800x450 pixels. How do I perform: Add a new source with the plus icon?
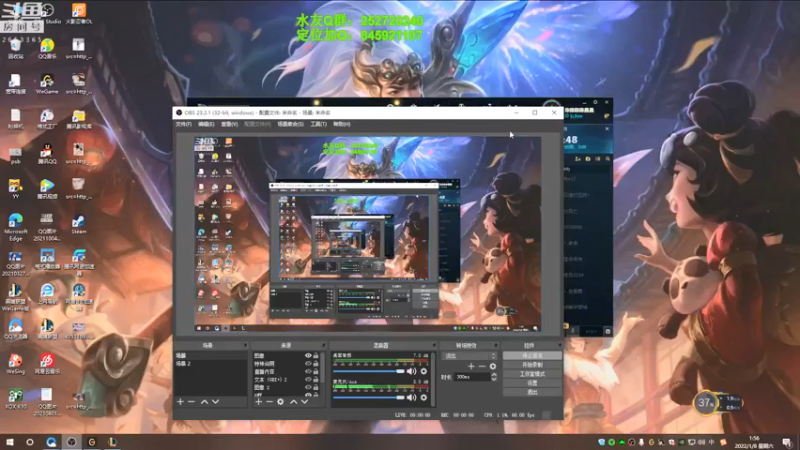tap(258, 402)
